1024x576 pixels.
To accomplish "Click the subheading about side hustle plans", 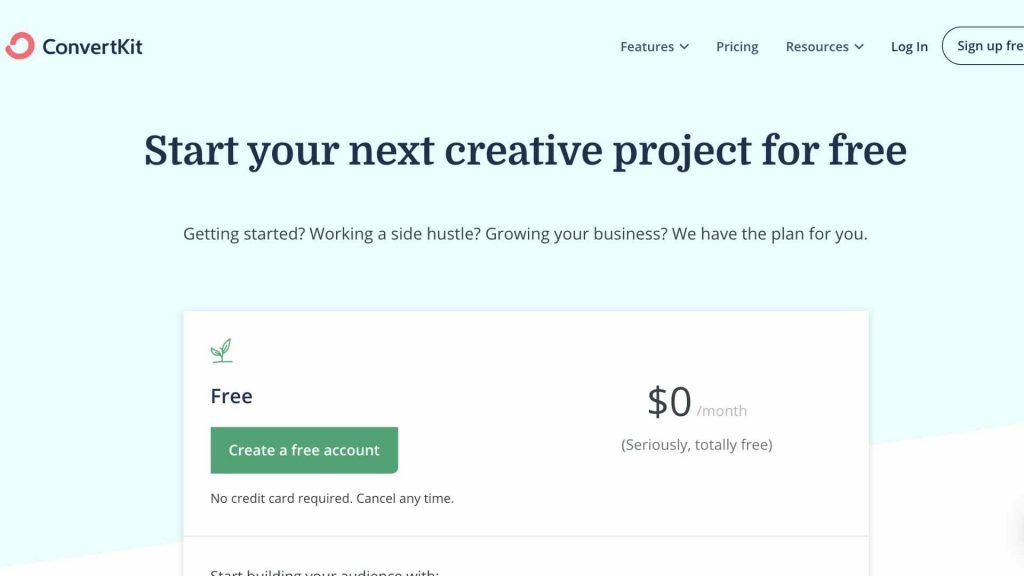I will 525,234.
